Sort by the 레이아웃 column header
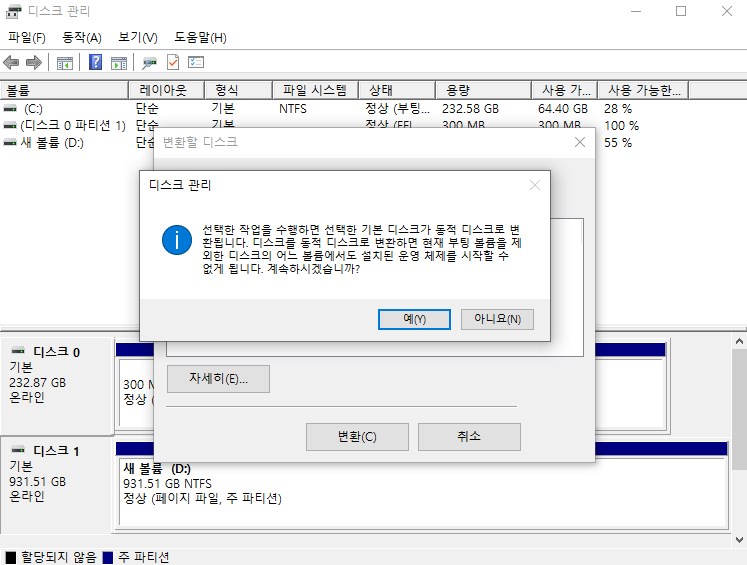Viewport: 747px width, 565px height. pos(166,90)
